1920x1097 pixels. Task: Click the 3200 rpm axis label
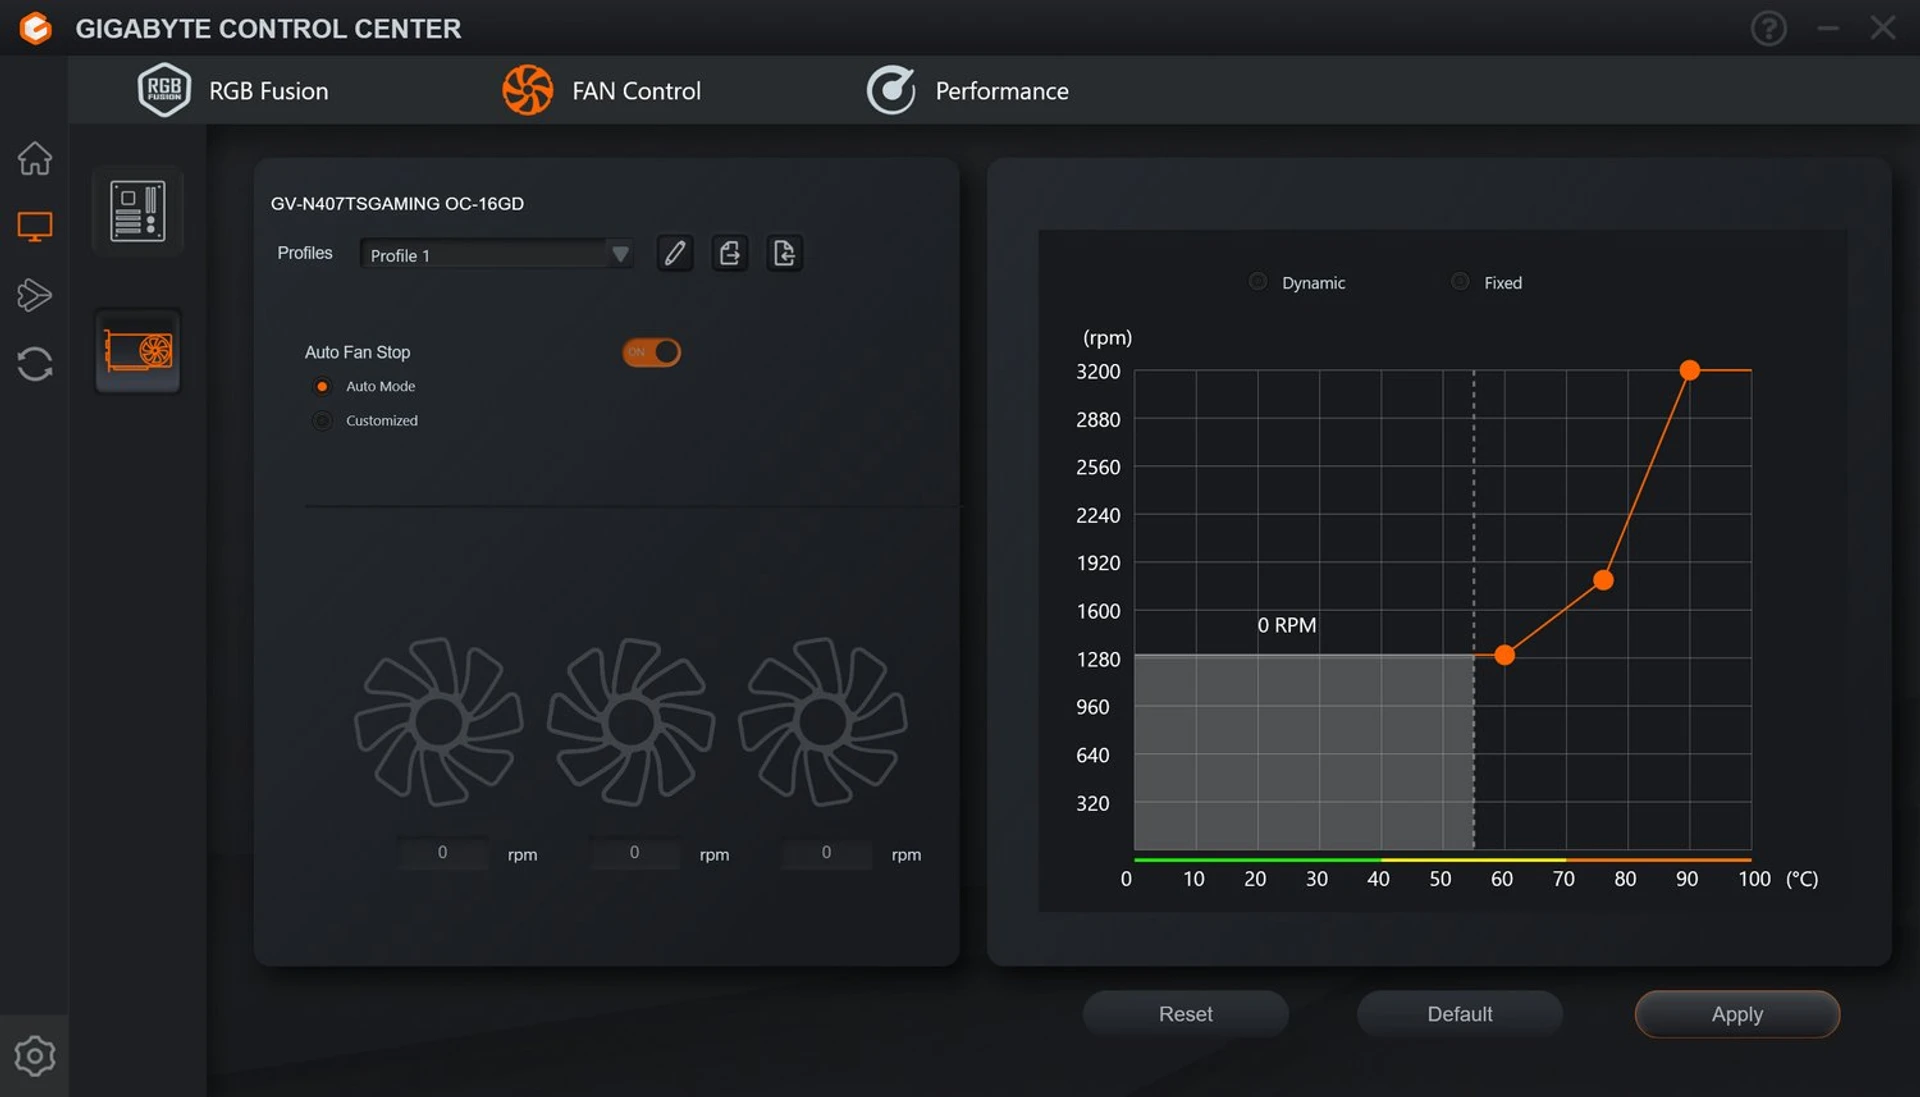[x=1098, y=371]
